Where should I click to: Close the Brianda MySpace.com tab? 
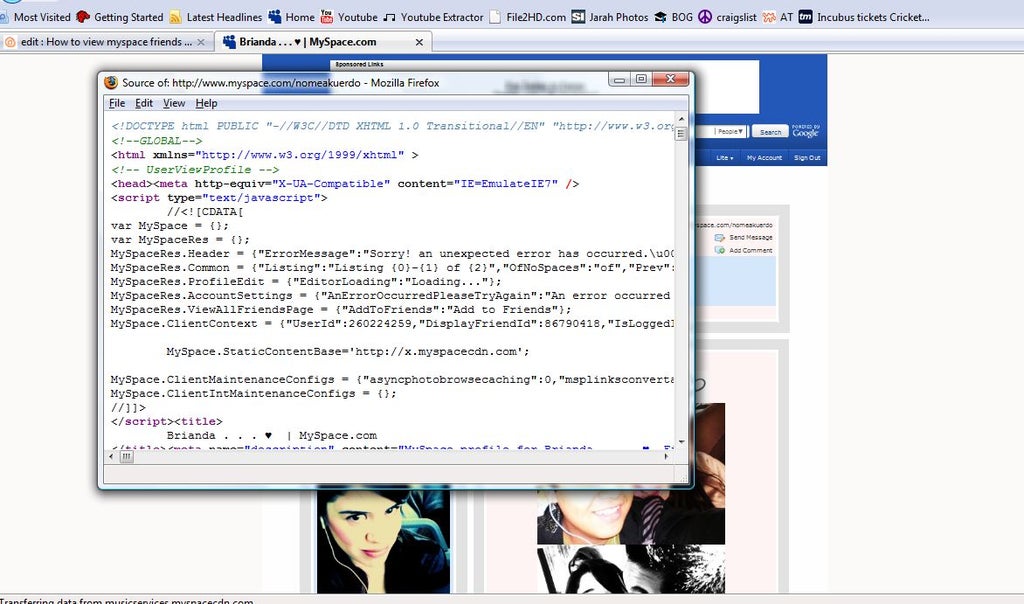pos(419,42)
